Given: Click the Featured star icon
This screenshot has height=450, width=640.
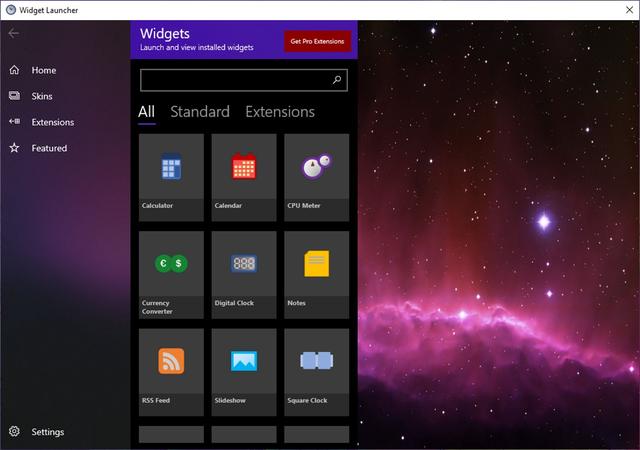Looking at the screenshot, I should pyautogui.click(x=14, y=147).
